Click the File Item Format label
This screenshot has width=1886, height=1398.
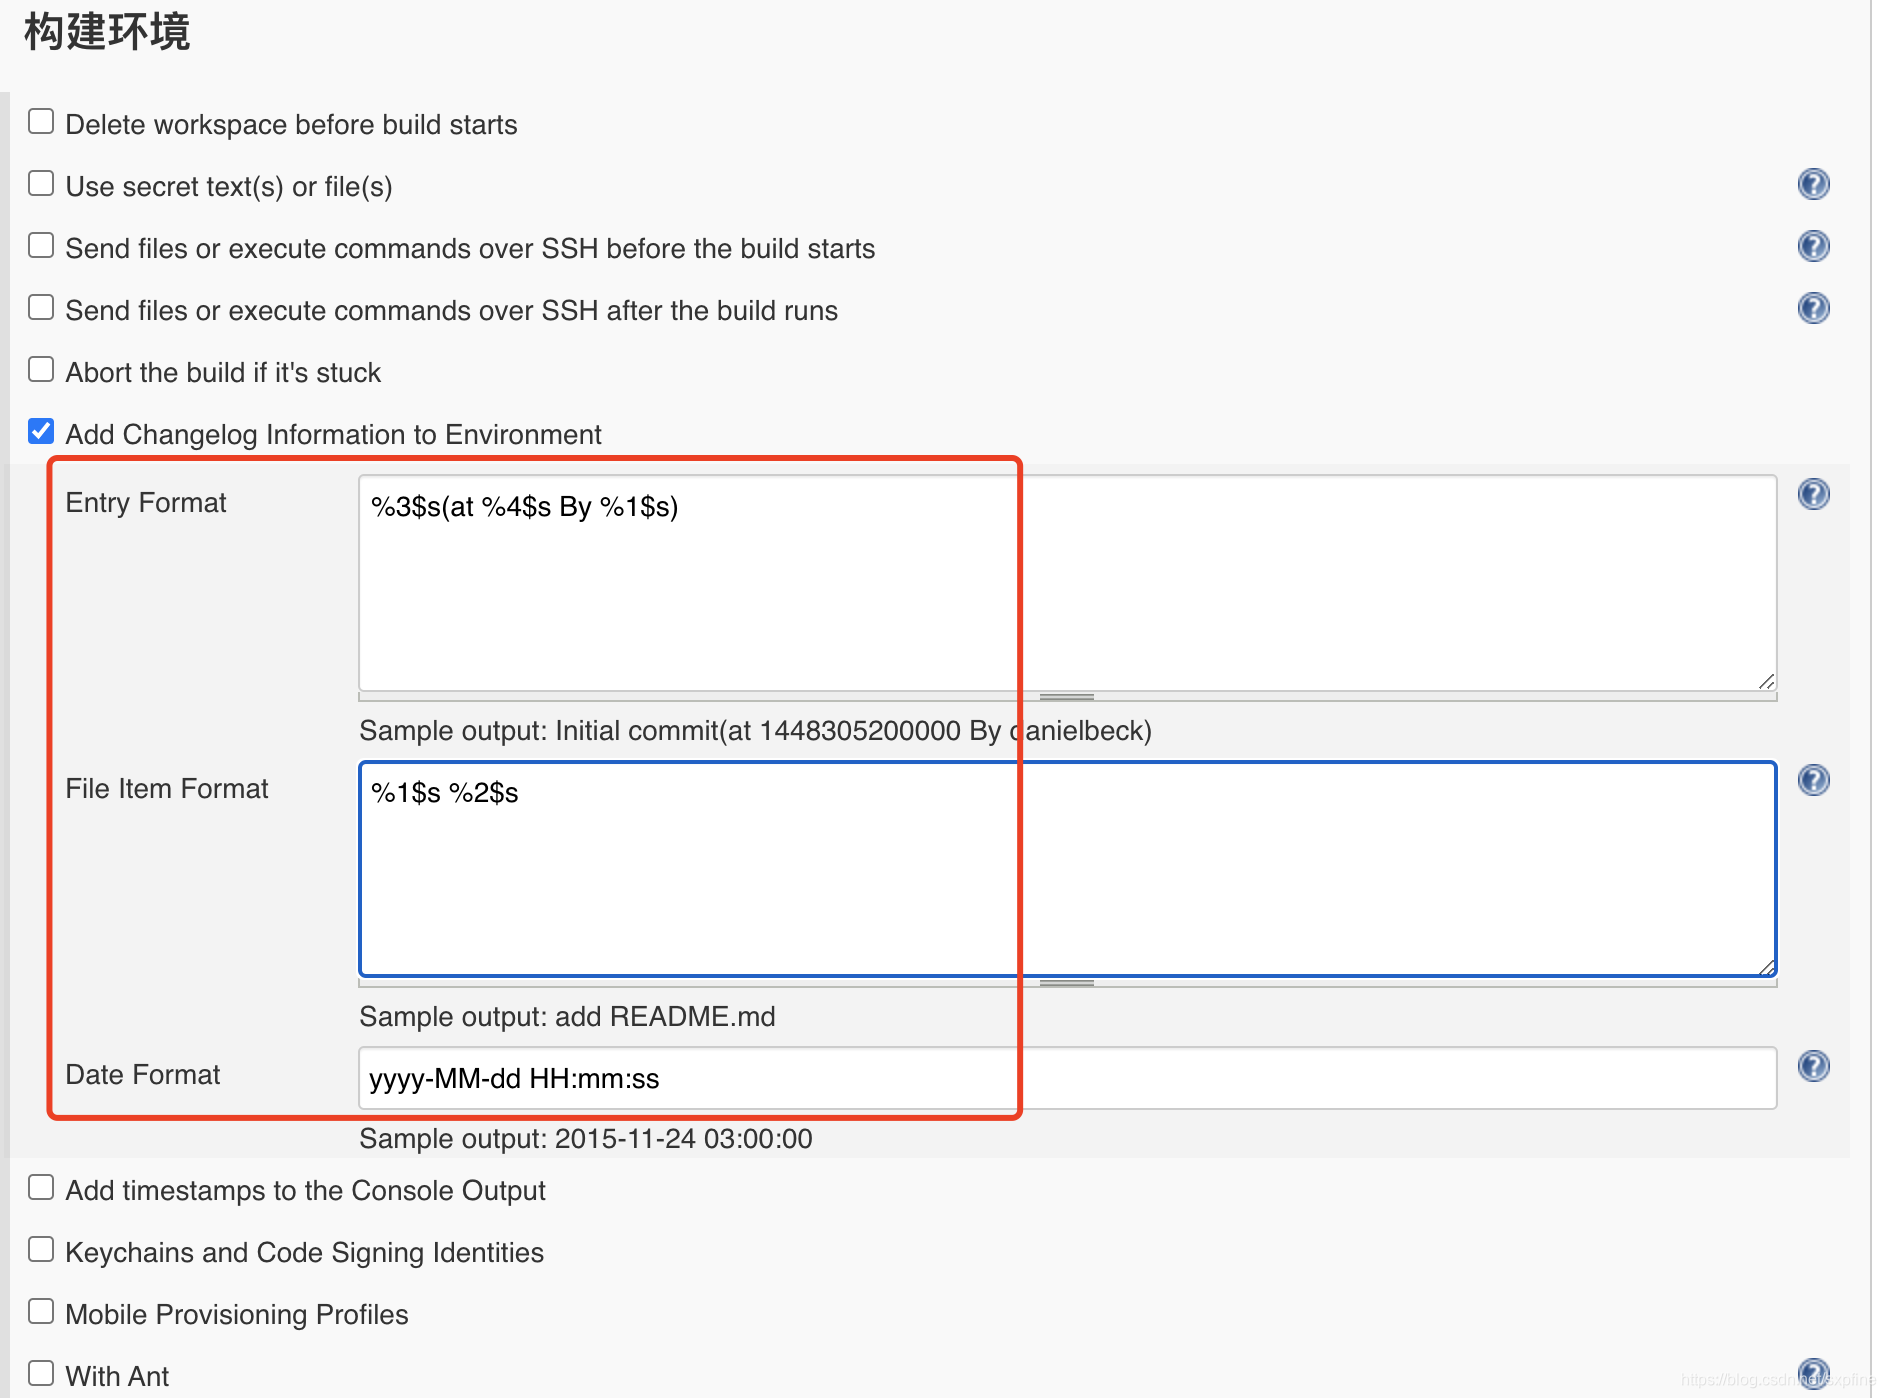click(x=167, y=789)
